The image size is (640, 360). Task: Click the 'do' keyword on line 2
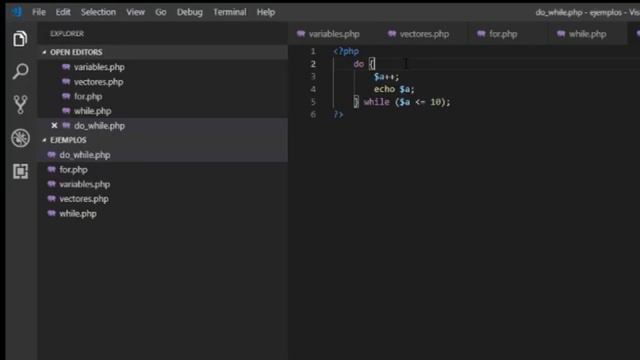(x=358, y=64)
